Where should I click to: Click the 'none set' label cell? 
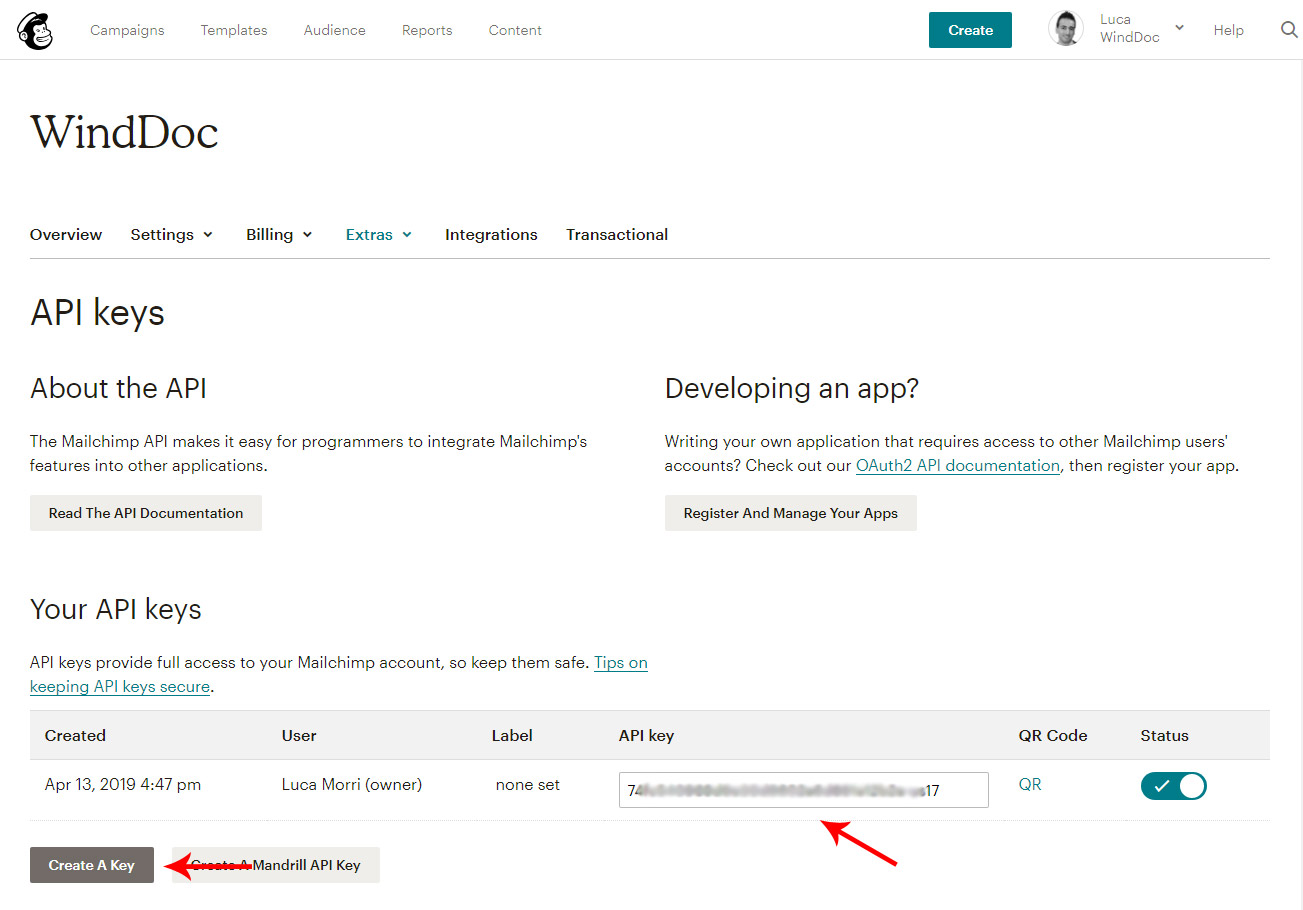pos(528,785)
